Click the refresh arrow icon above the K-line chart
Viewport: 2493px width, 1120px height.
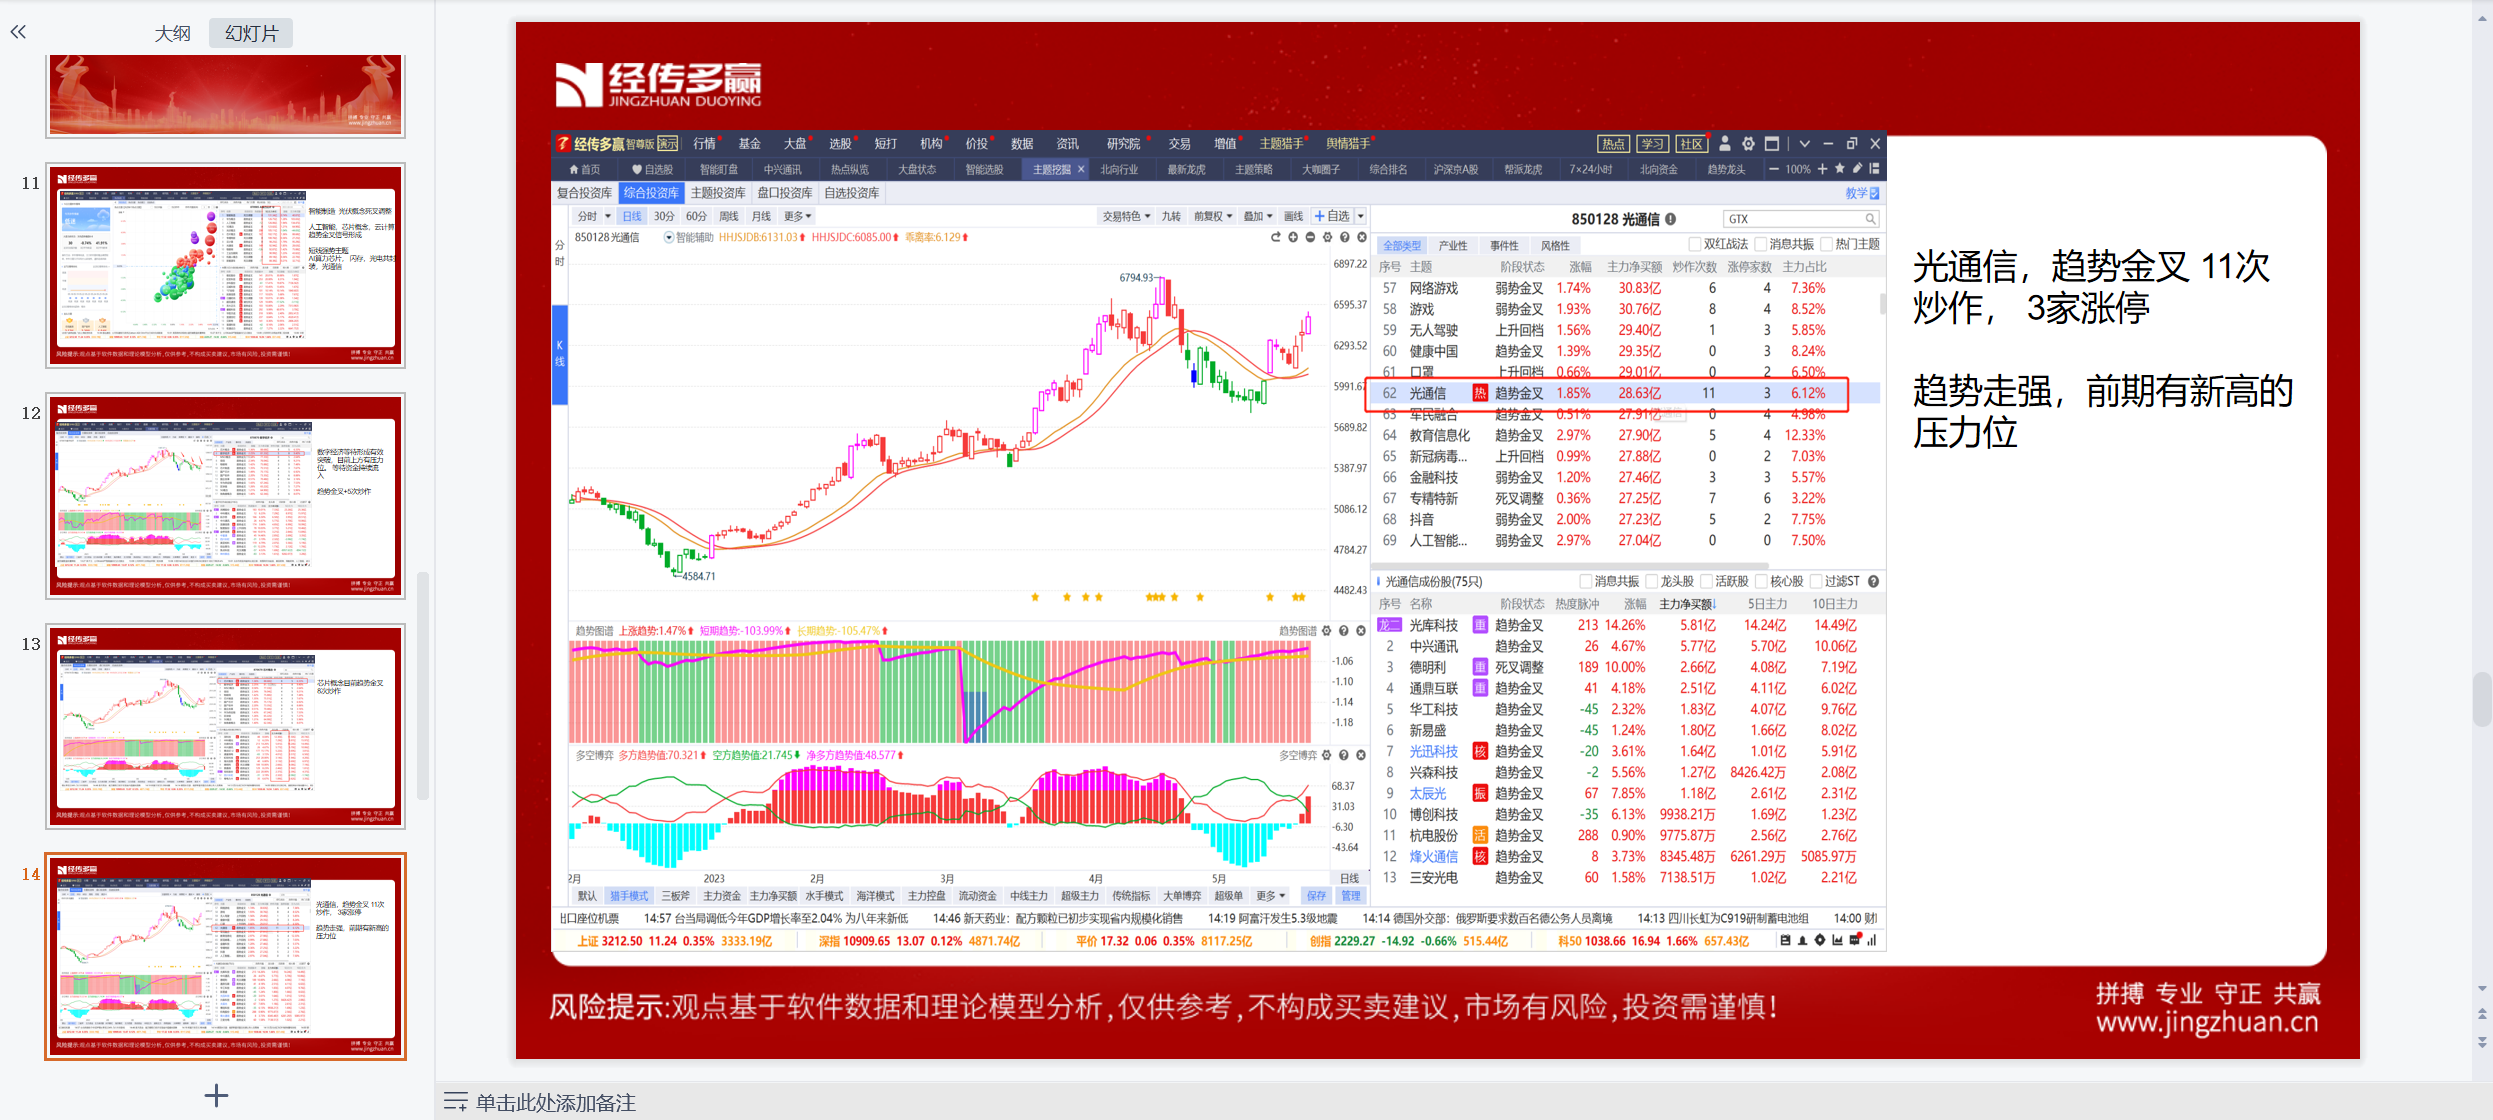1275,237
